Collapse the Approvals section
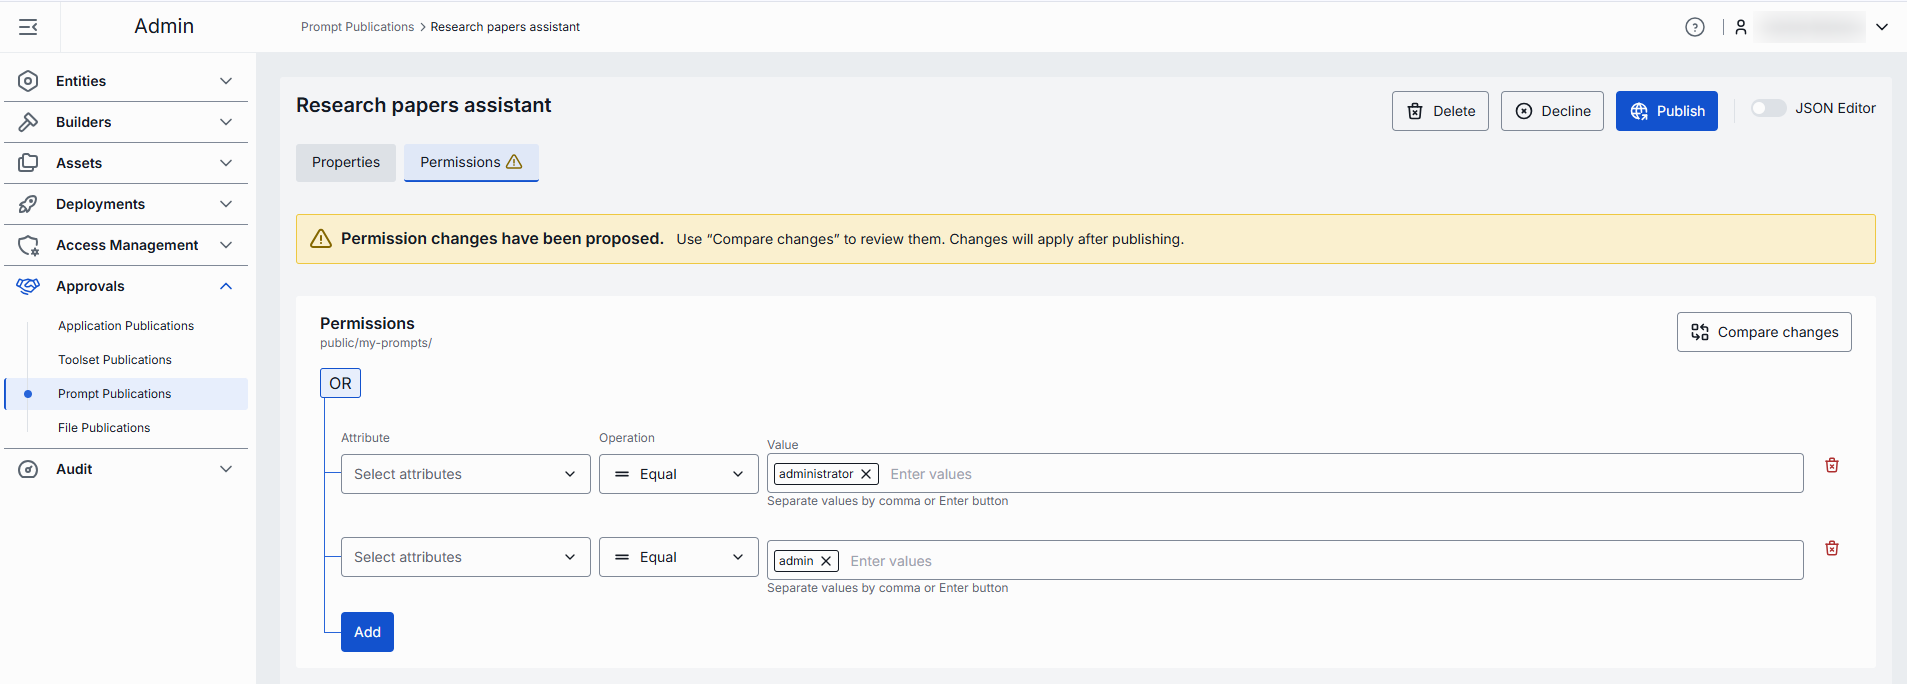This screenshot has height=684, width=1907. [226, 286]
